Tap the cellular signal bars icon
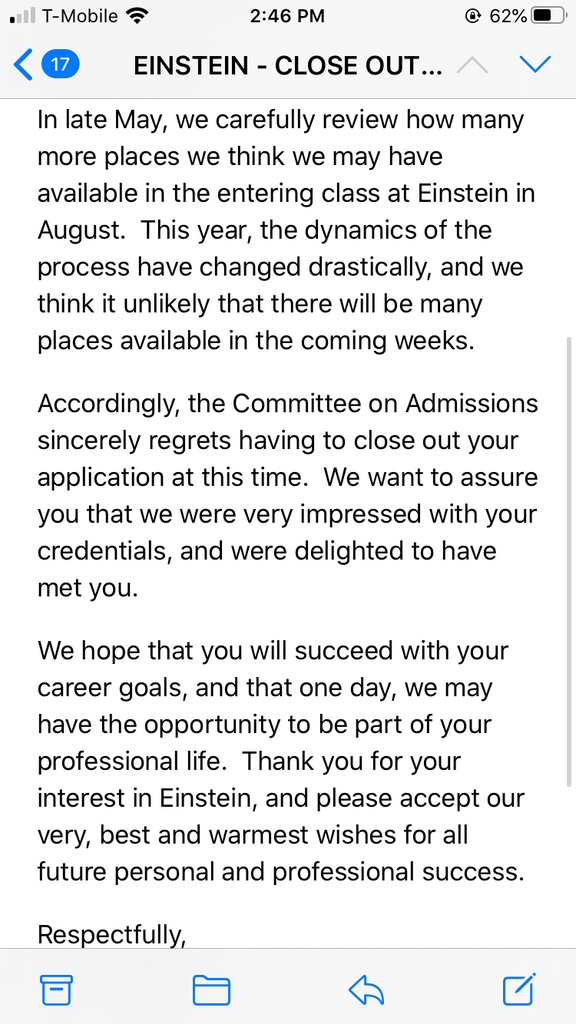 (x=23, y=16)
